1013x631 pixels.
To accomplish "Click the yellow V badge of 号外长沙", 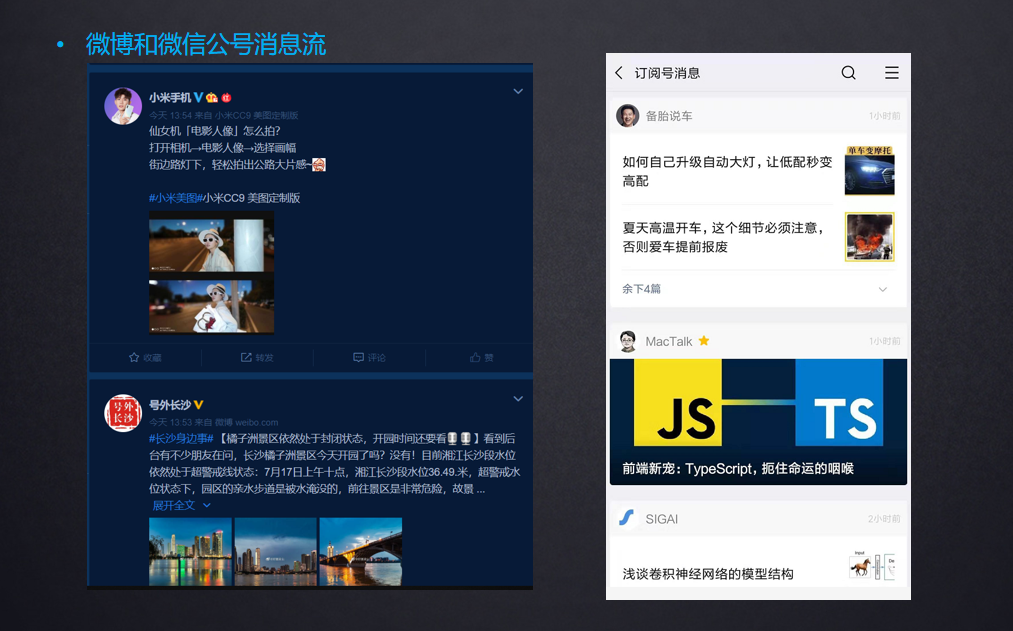I will (x=198, y=405).
